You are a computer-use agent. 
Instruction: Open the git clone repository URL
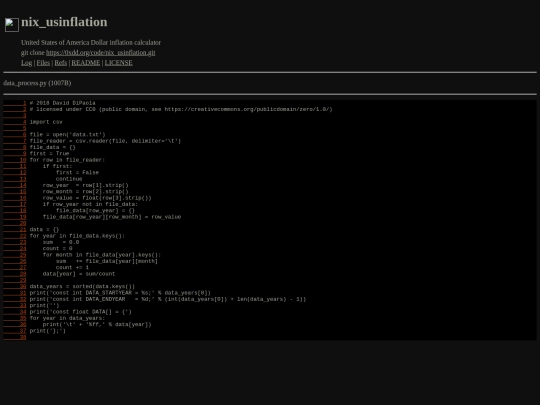[101, 53]
